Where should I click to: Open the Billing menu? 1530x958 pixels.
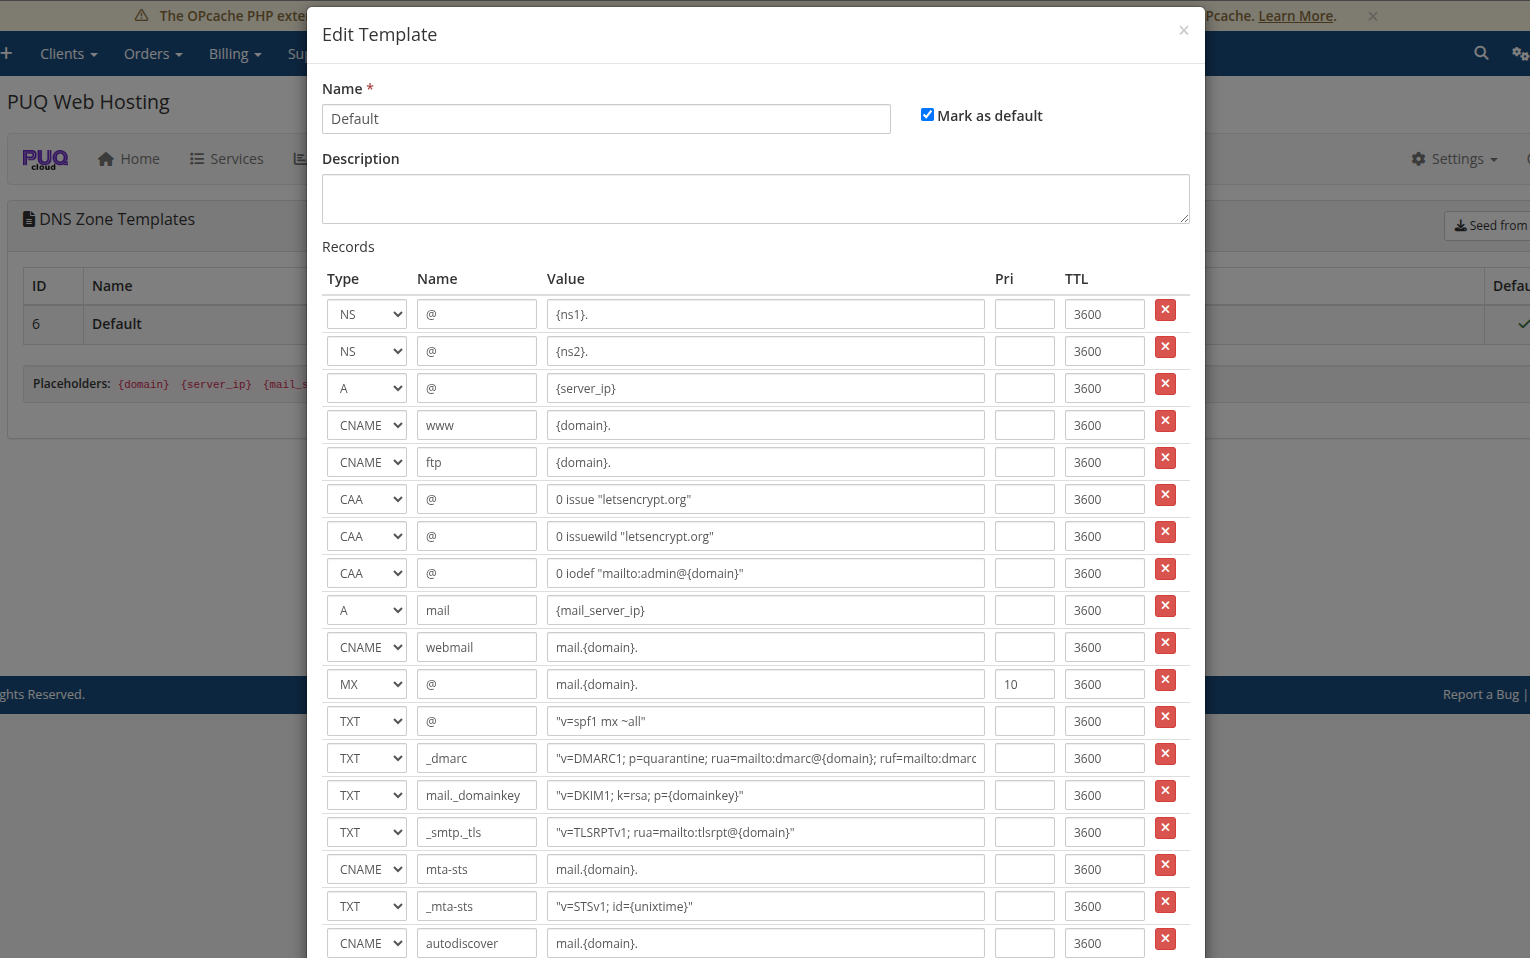235,54
